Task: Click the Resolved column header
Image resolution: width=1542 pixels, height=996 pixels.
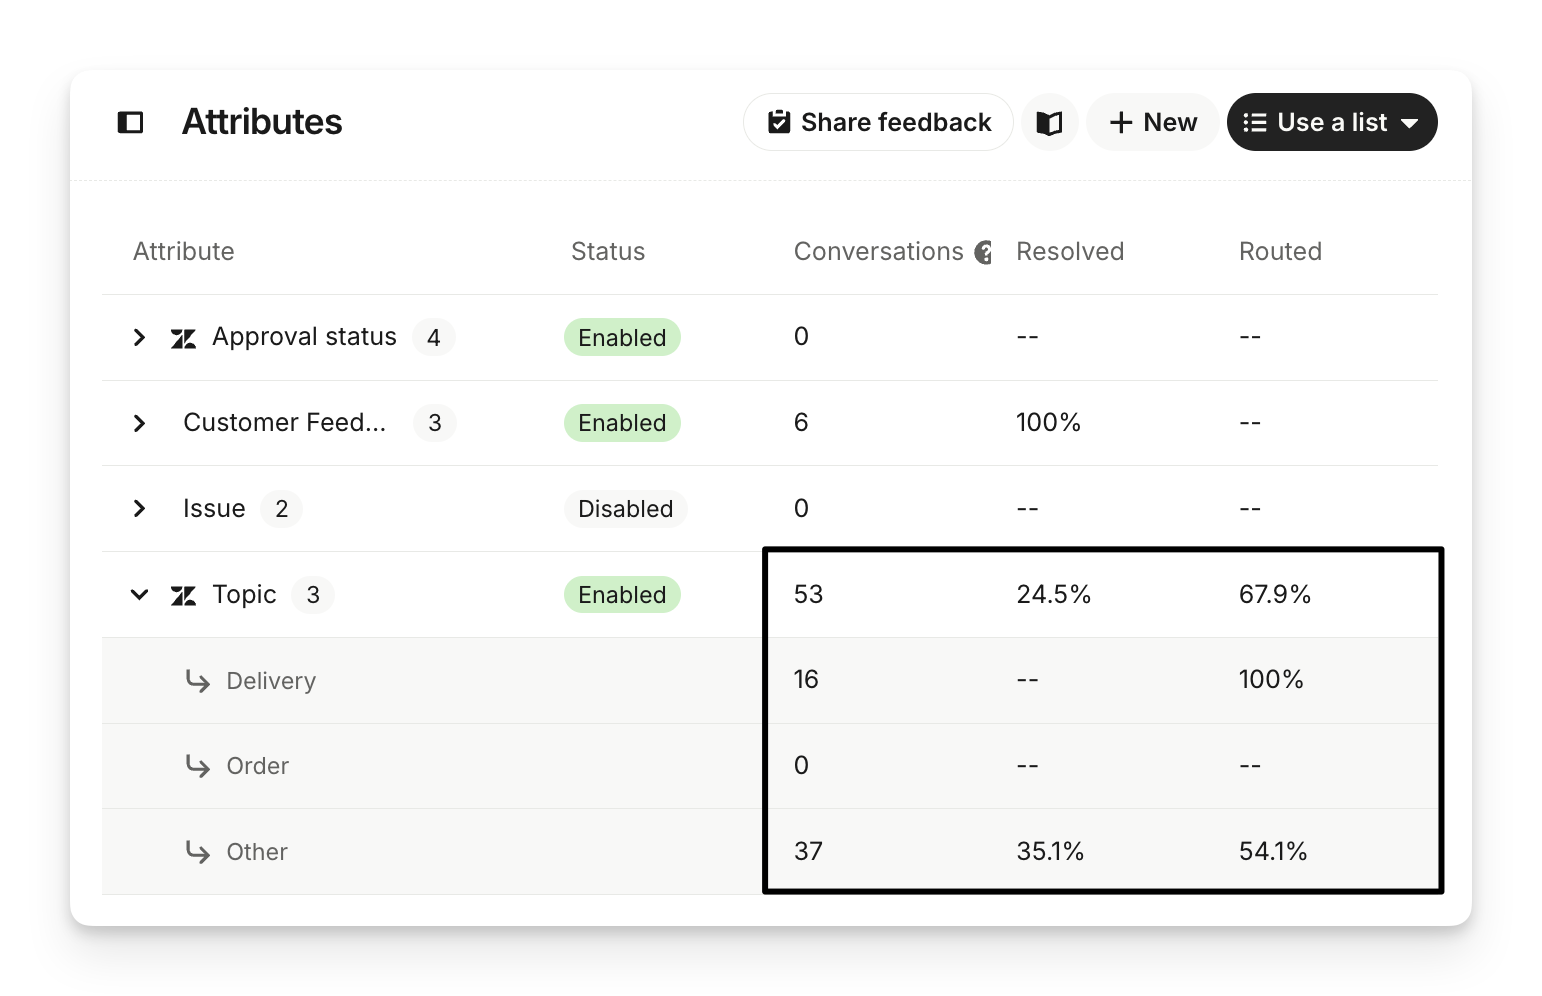Action: click(x=1069, y=252)
